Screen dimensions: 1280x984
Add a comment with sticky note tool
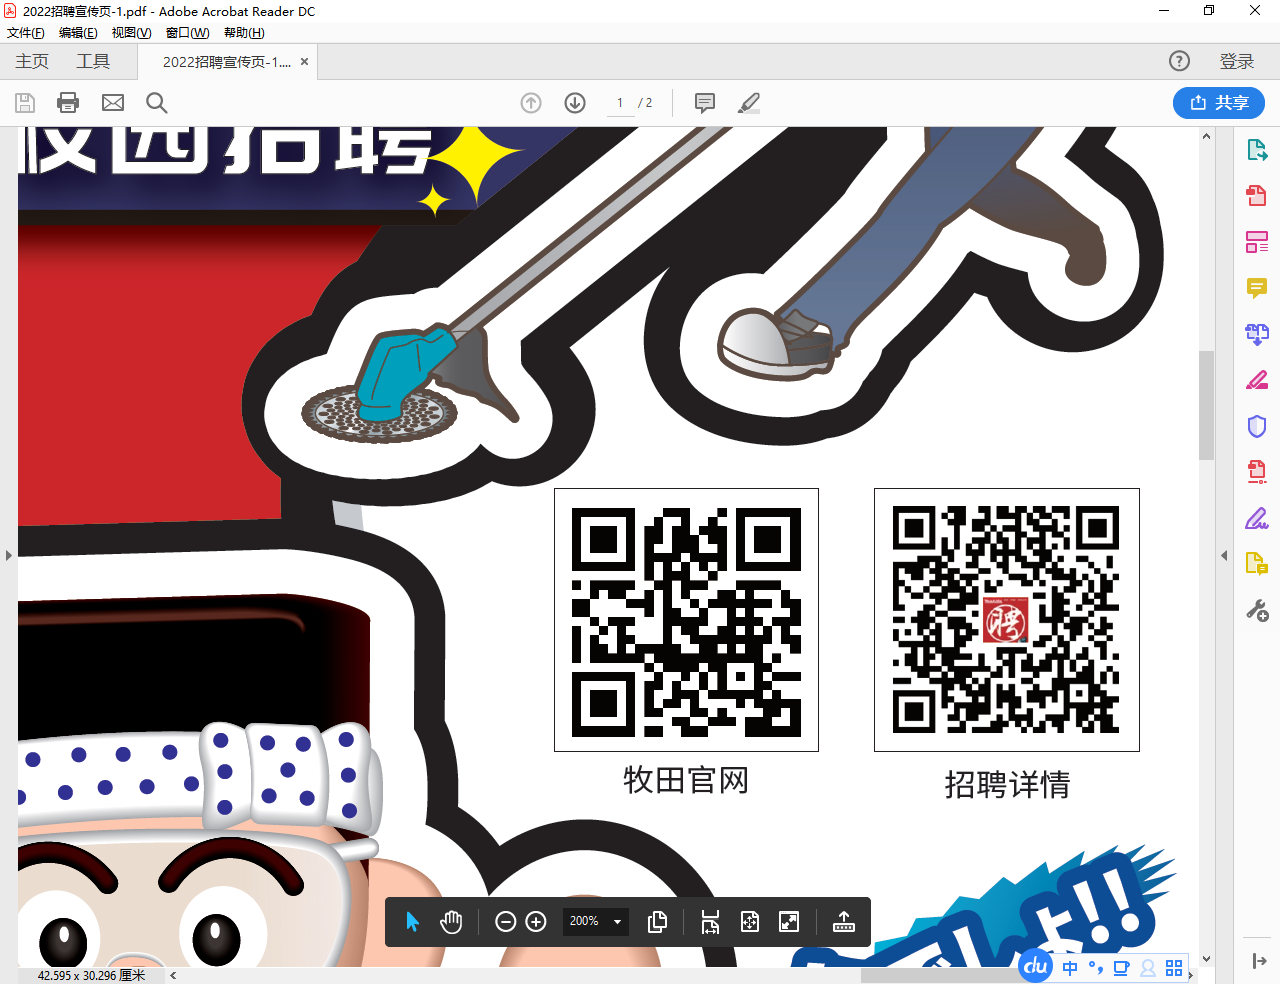click(x=705, y=103)
